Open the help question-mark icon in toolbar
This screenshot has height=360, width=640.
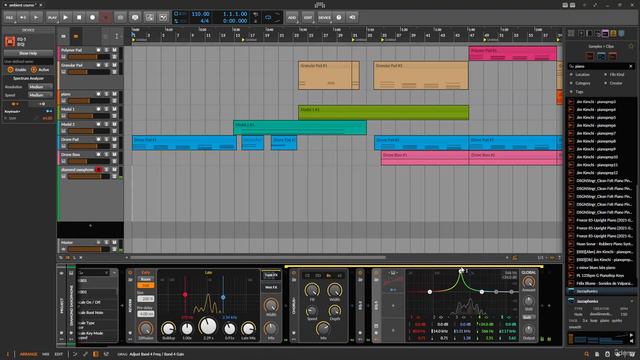pos(339,18)
